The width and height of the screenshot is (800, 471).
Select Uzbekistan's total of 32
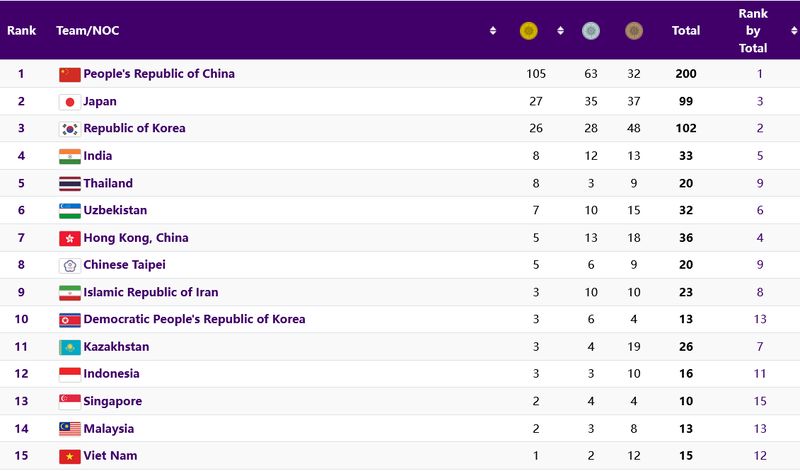coord(686,210)
